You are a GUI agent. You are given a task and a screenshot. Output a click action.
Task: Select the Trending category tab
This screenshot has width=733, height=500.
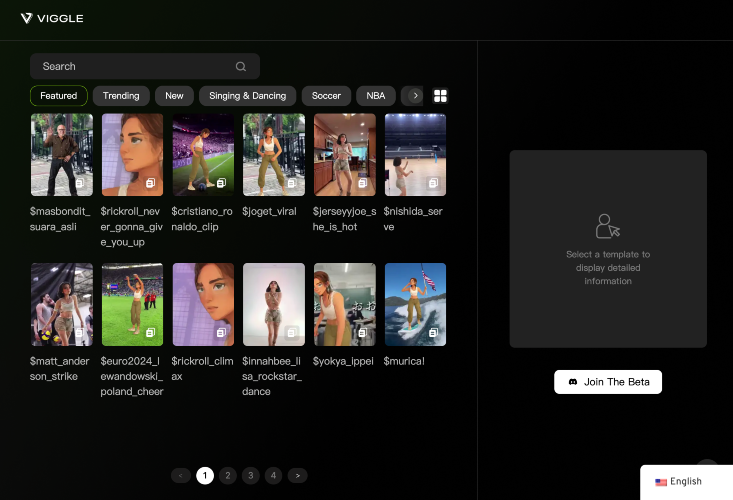121,96
